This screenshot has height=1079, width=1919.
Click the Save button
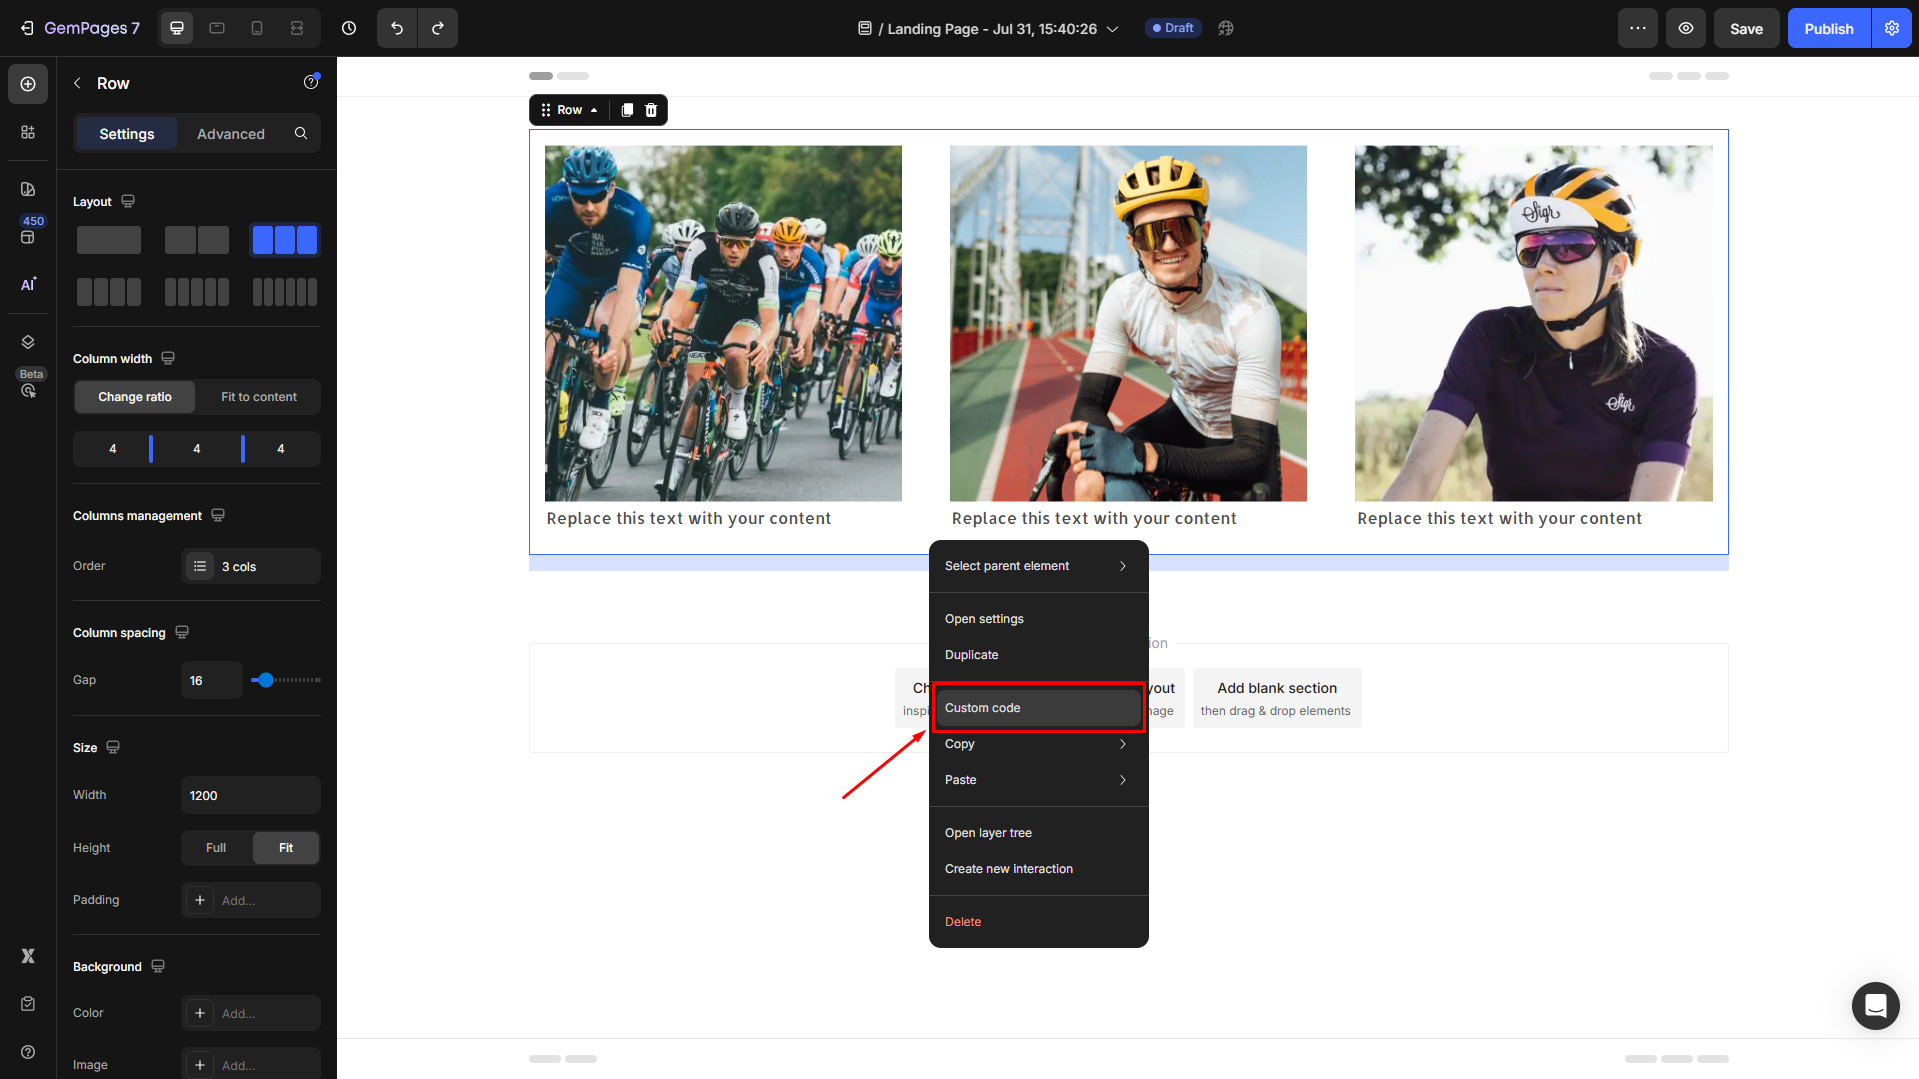point(1746,28)
